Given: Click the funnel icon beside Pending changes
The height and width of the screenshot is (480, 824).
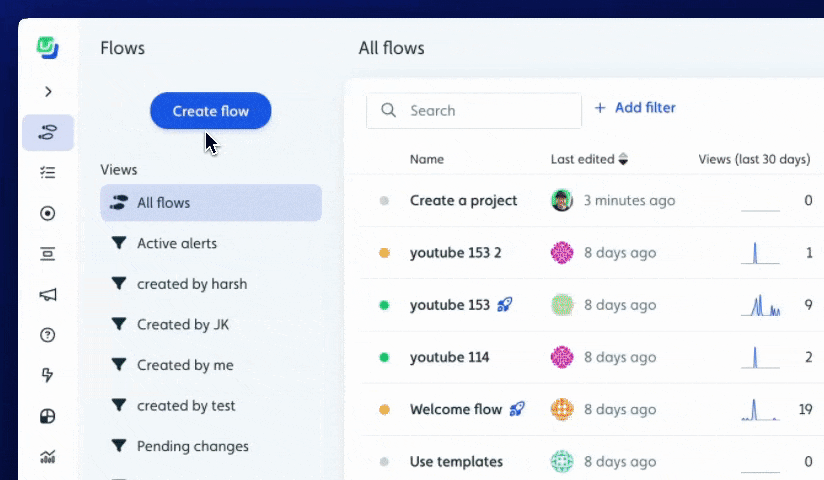Looking at the screenshot, I should click(119, 446).
